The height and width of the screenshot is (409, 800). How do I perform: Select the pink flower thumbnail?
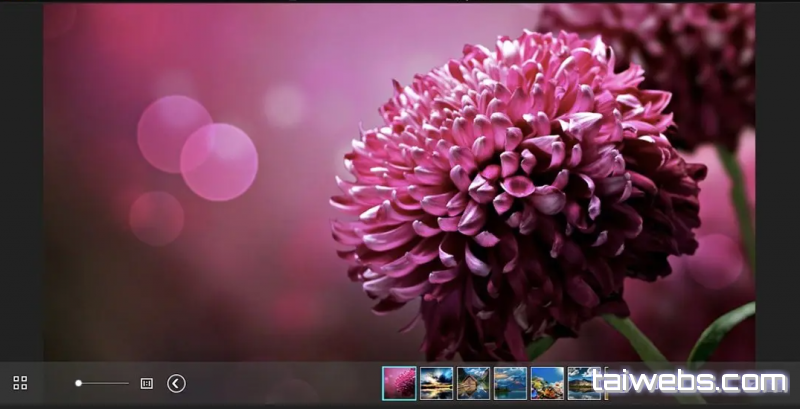(x=399, y=383)
